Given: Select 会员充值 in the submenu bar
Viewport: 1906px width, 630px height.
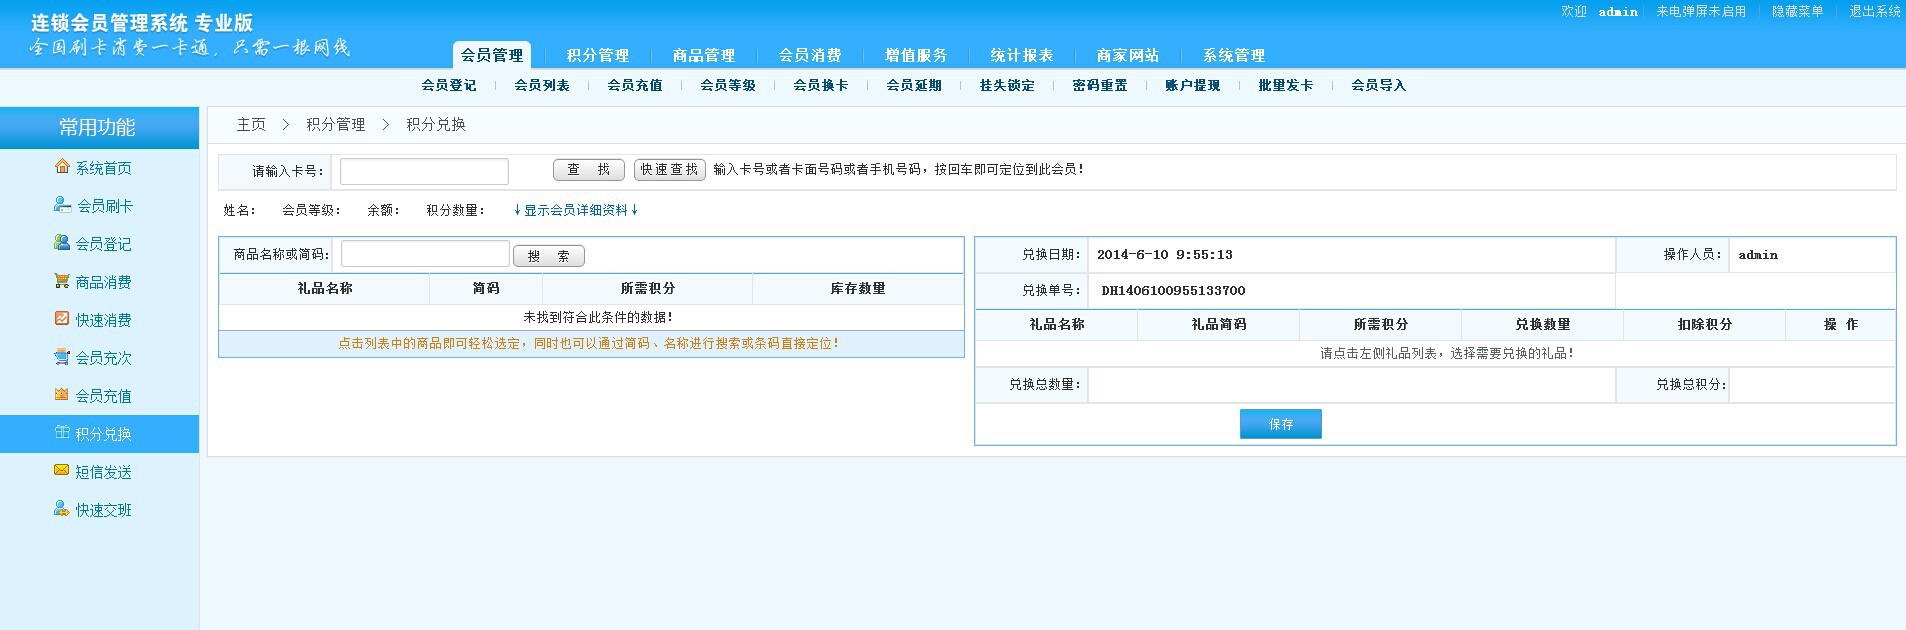Looking at the screenshot, I should tap(635, 85).
